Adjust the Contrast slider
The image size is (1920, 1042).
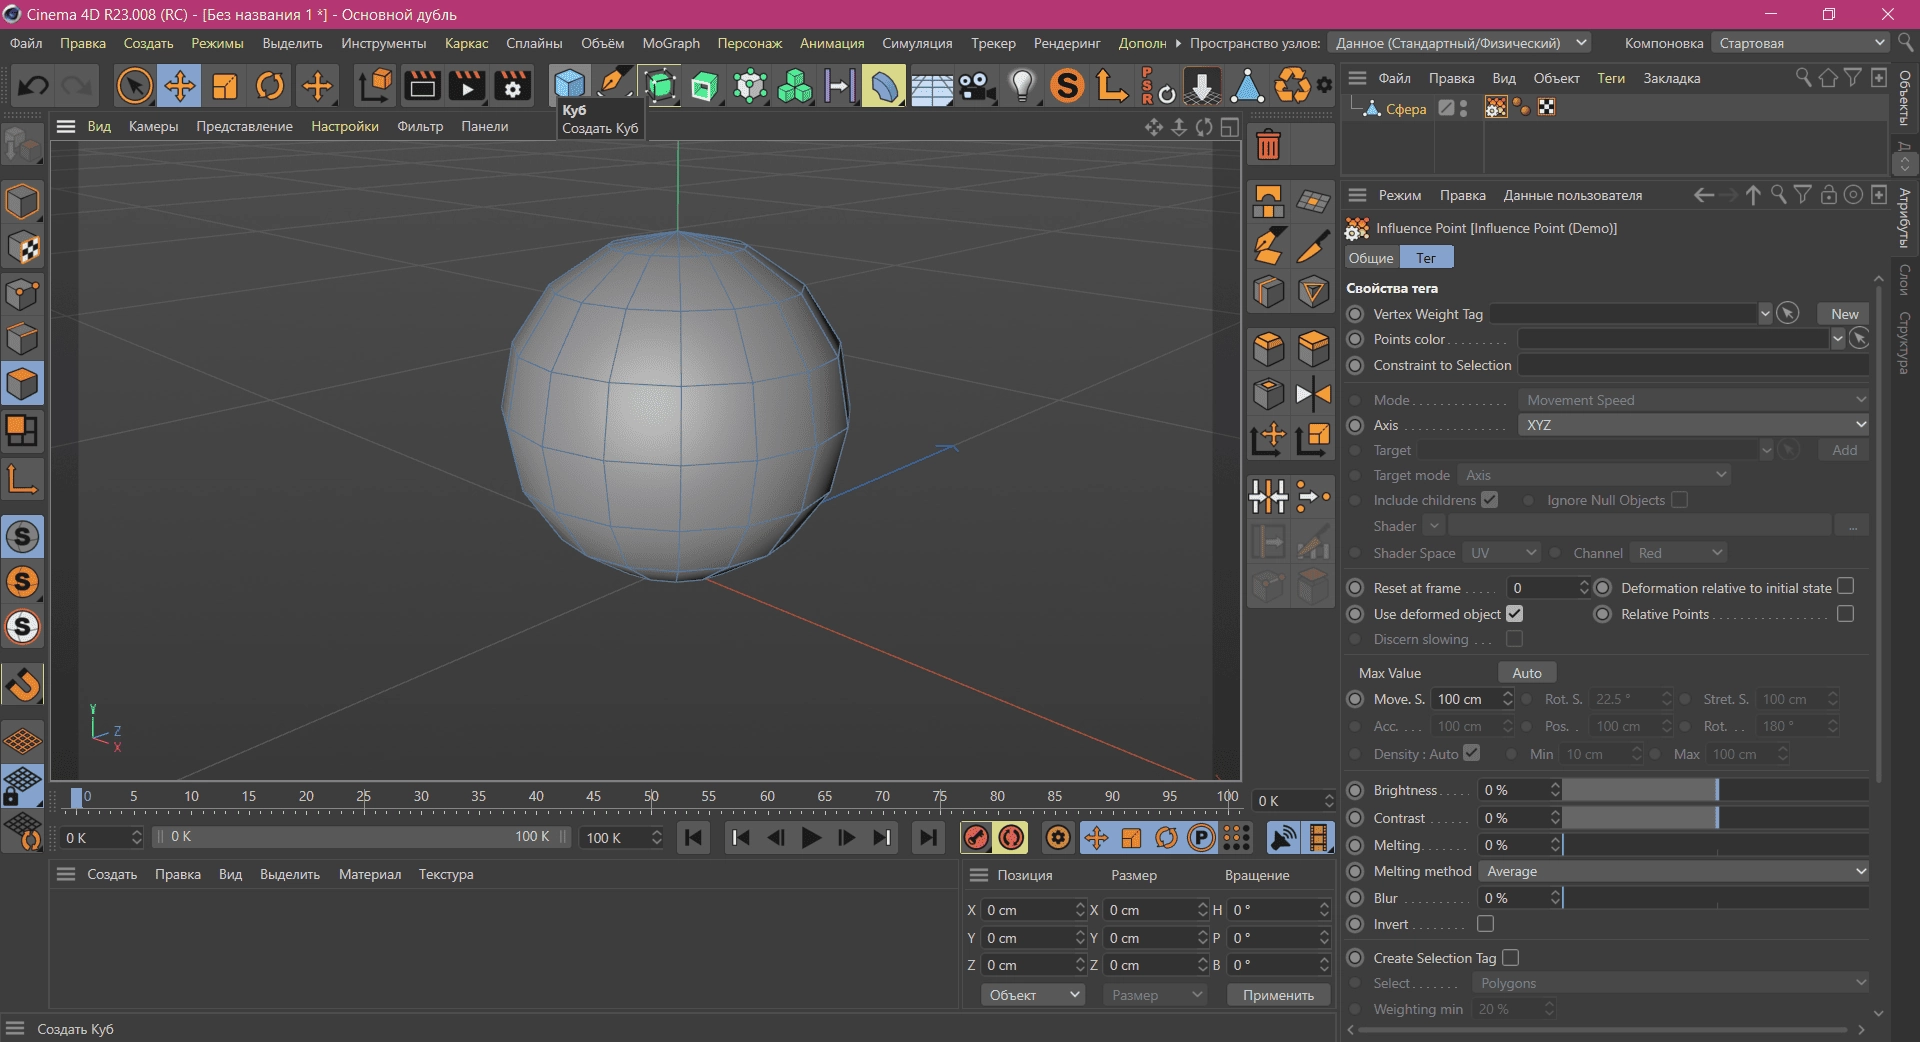1715,818
